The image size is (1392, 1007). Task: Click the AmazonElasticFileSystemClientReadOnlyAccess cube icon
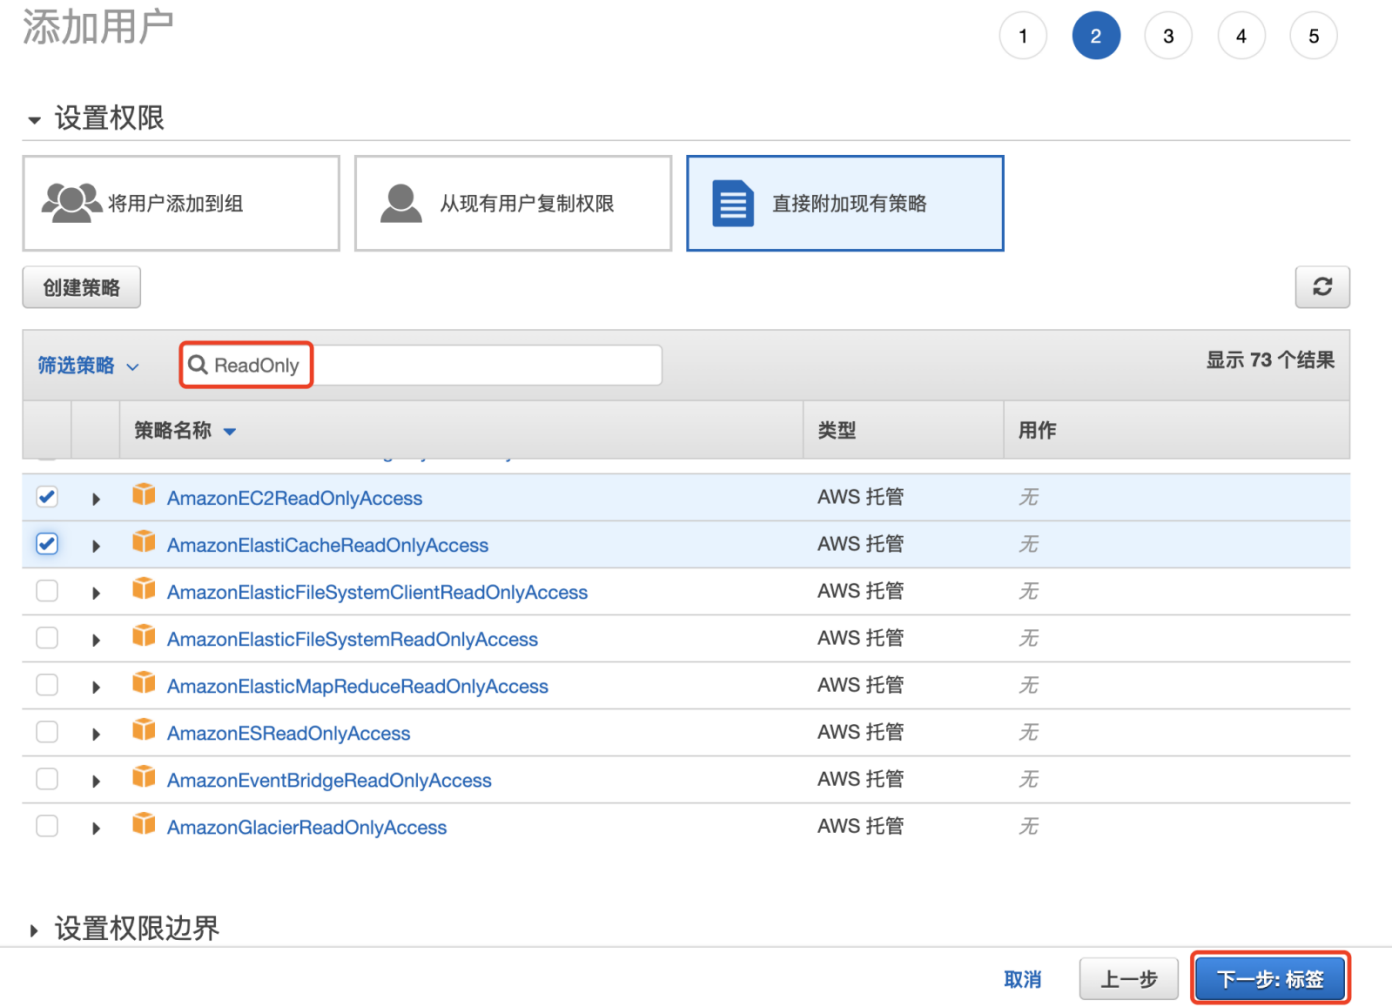[x=144, y=589]
